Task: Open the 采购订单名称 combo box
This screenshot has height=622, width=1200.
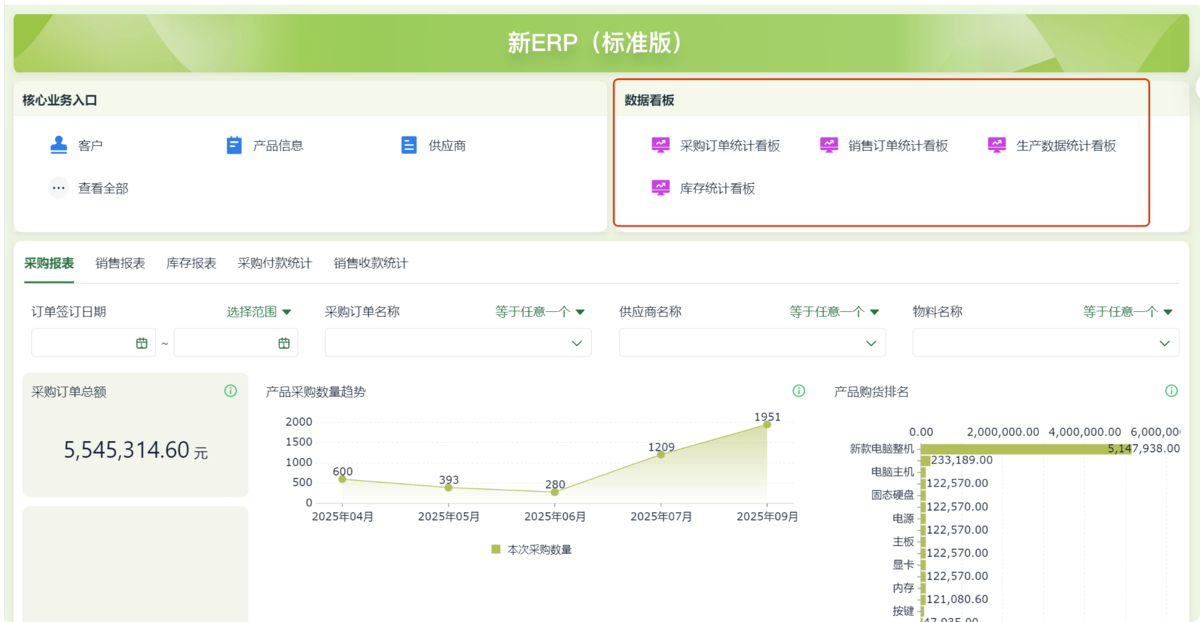Action: tap(457, 343)
